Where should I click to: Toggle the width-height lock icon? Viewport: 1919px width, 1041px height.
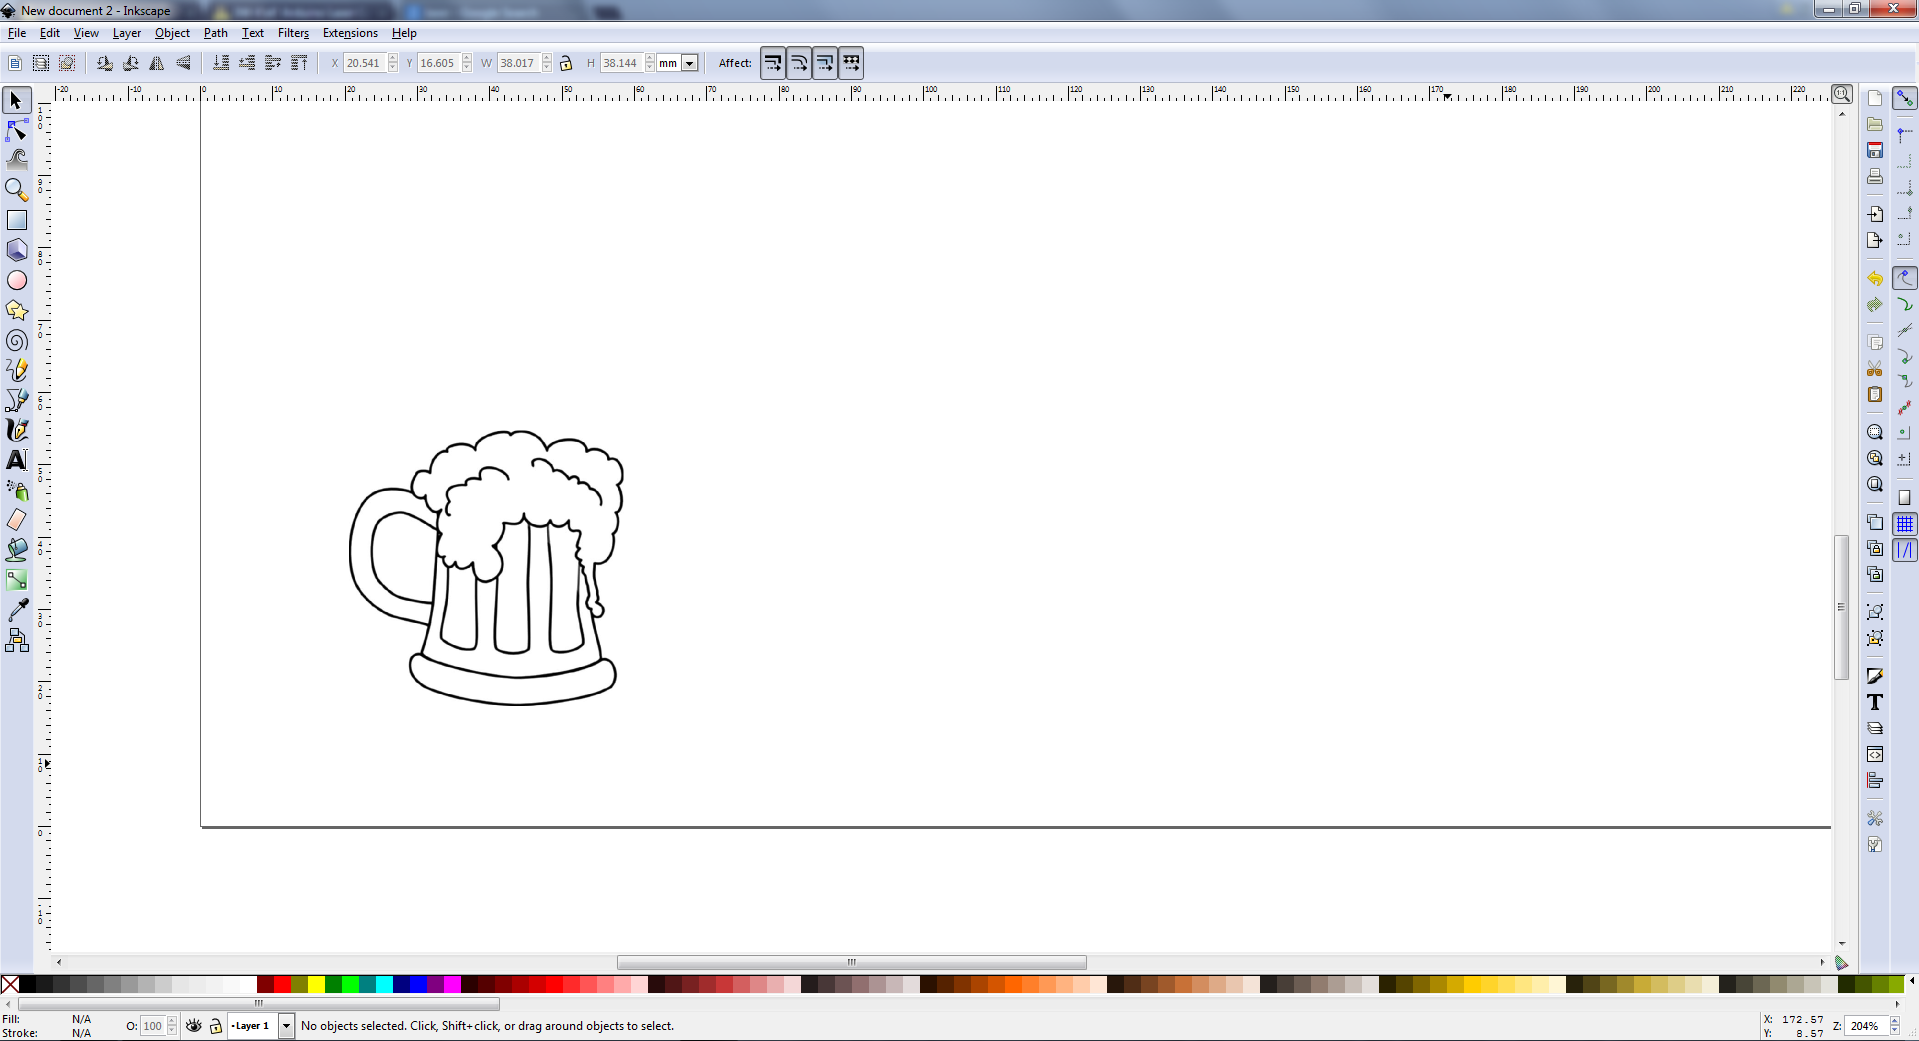pos(566,63)
